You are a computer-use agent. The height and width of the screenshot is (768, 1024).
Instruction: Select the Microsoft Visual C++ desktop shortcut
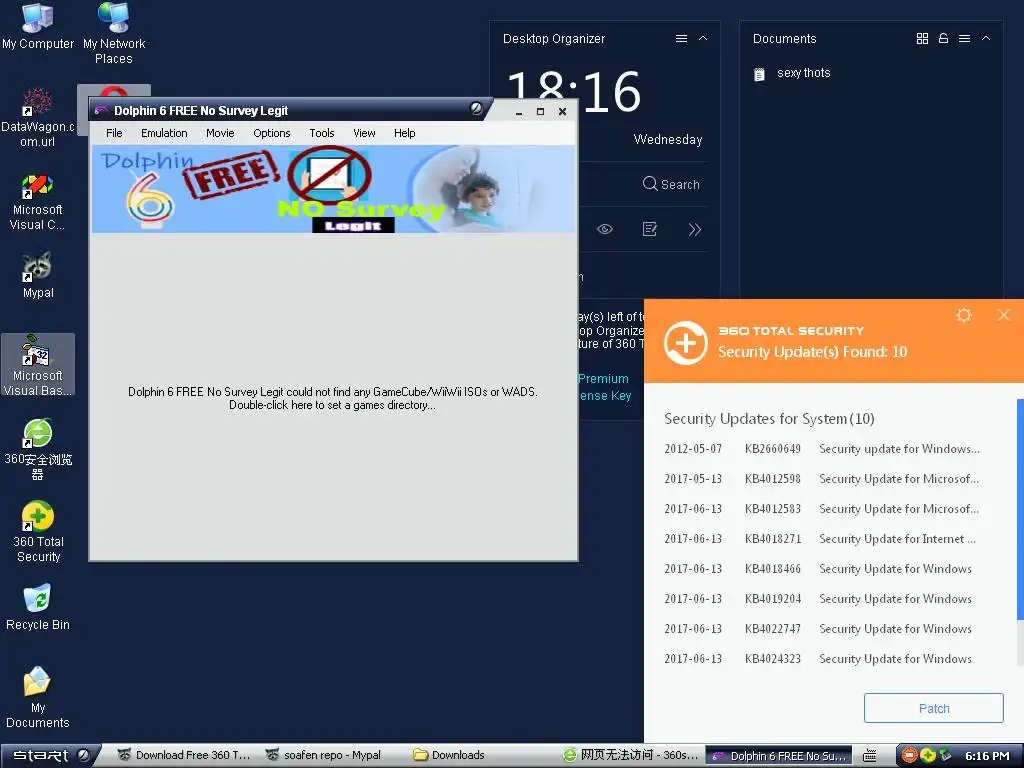pyautogui.click(x=37, y=202)
